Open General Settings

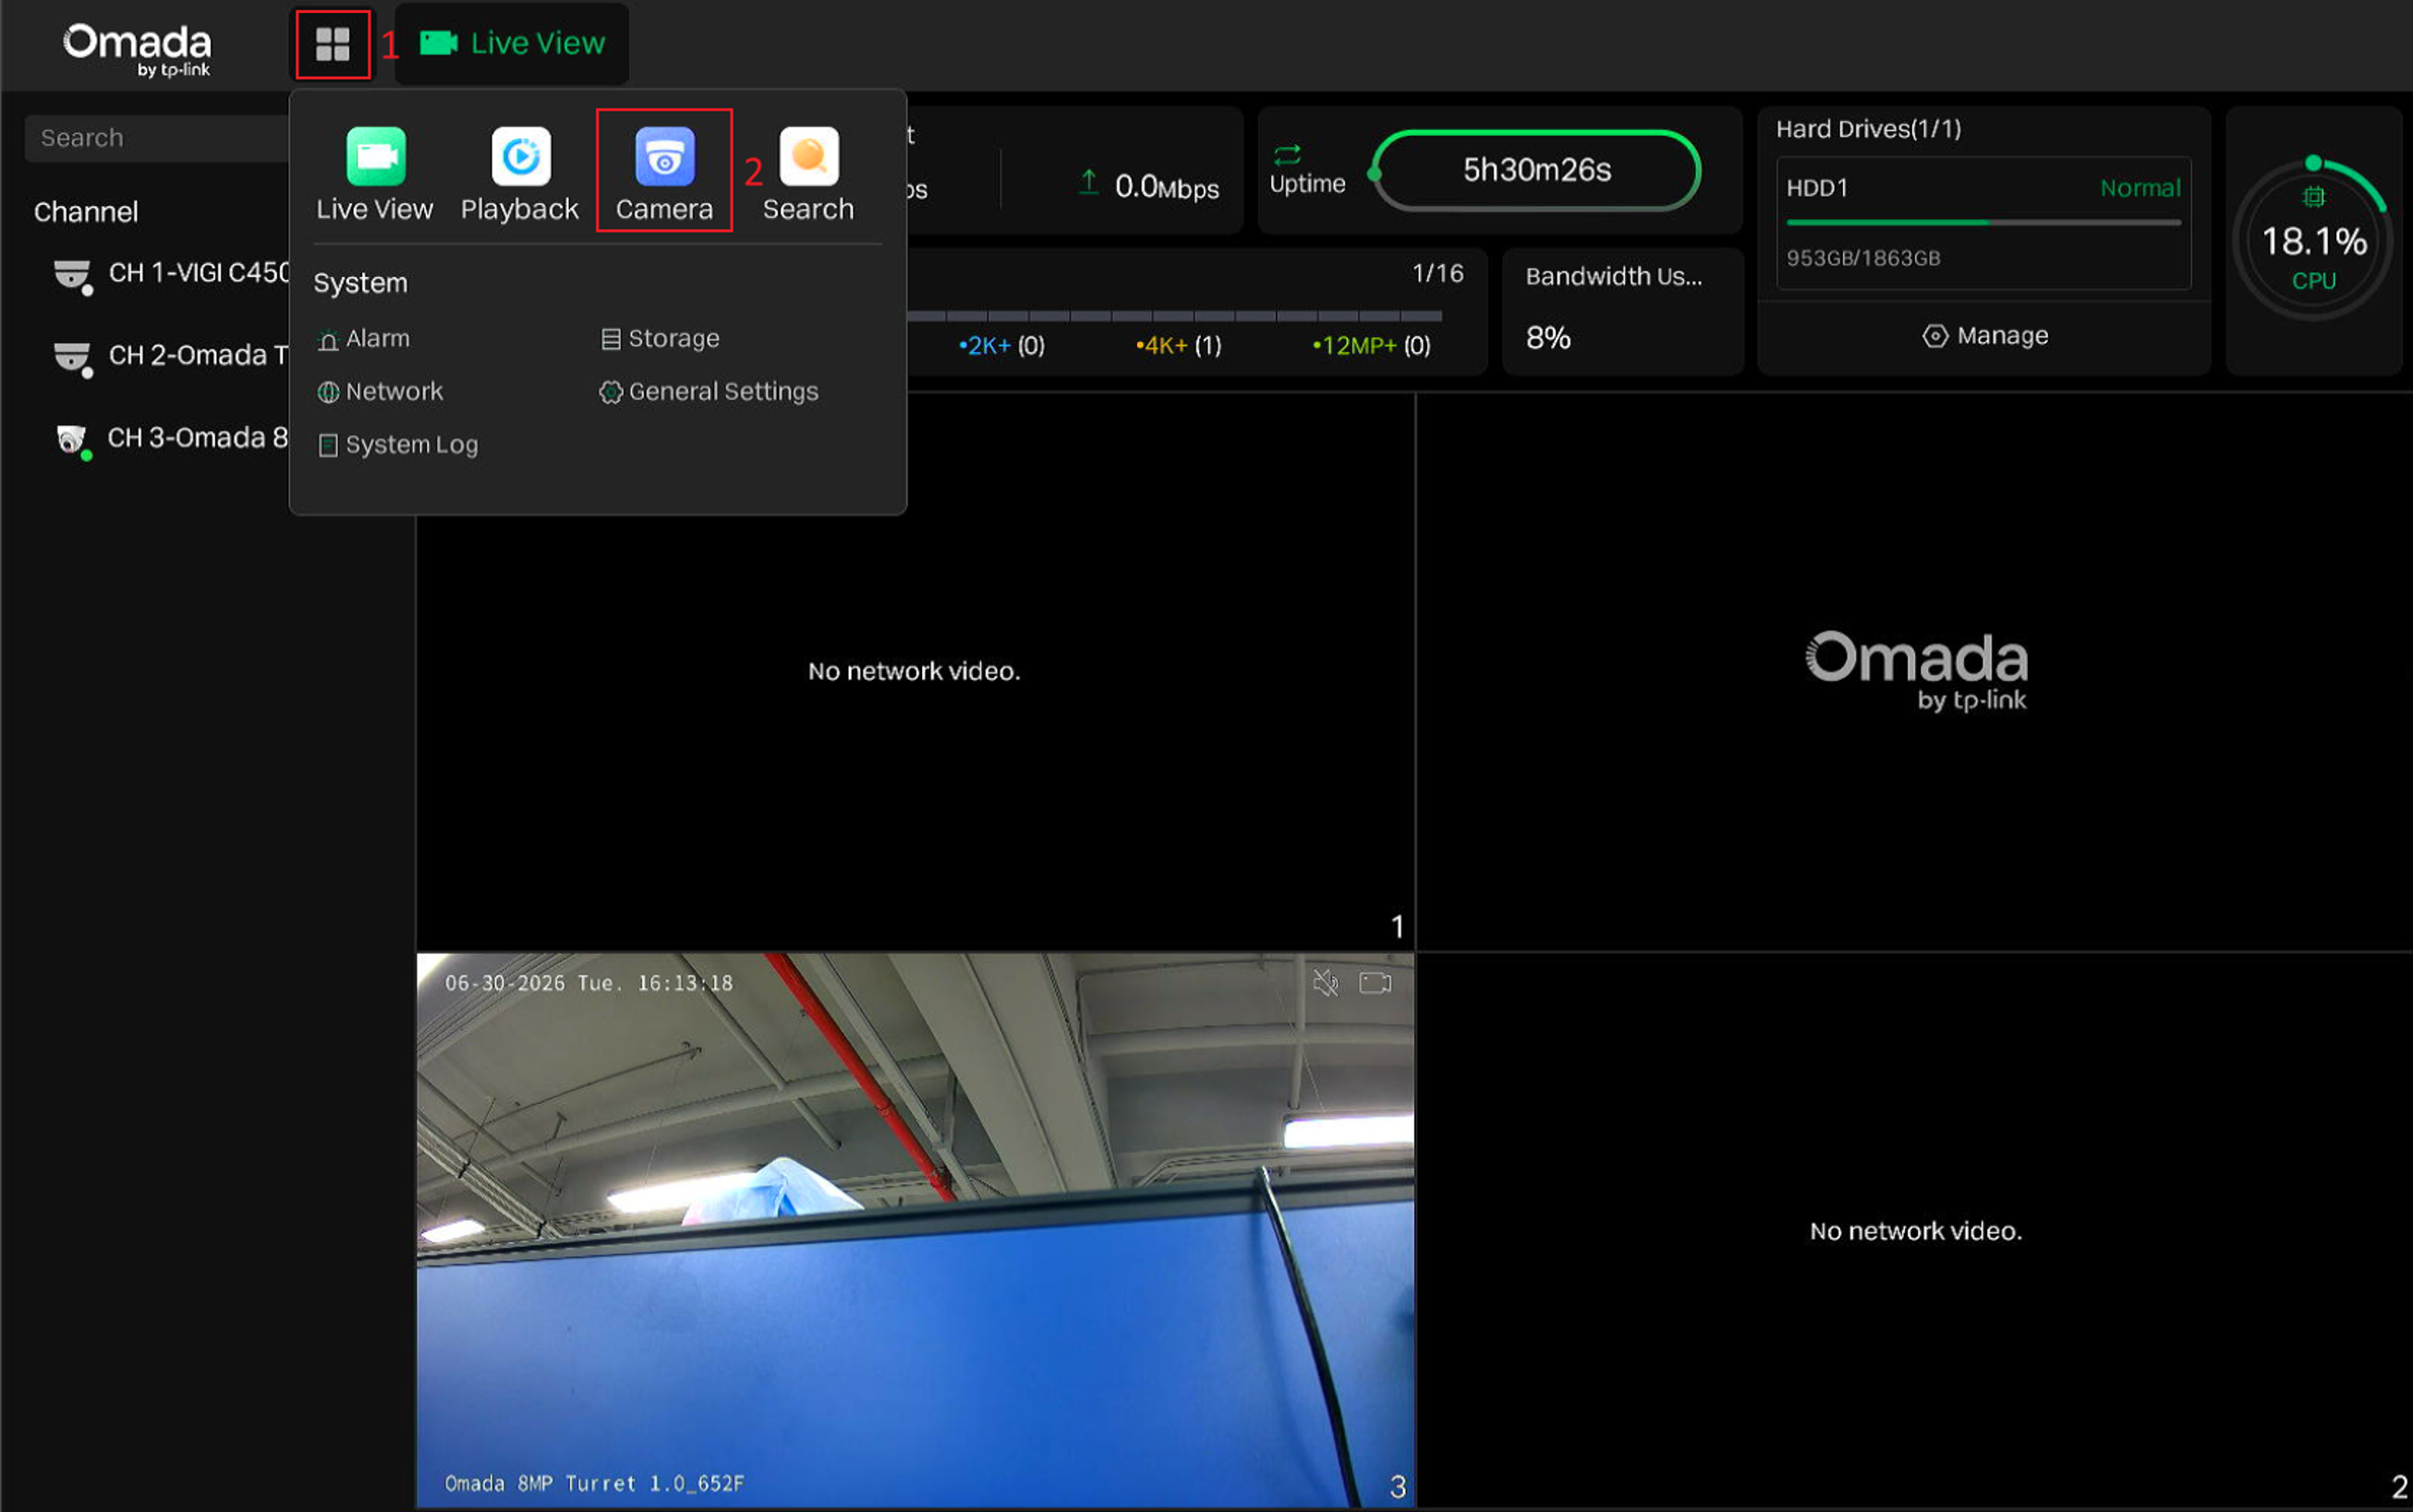coord(708,392)
